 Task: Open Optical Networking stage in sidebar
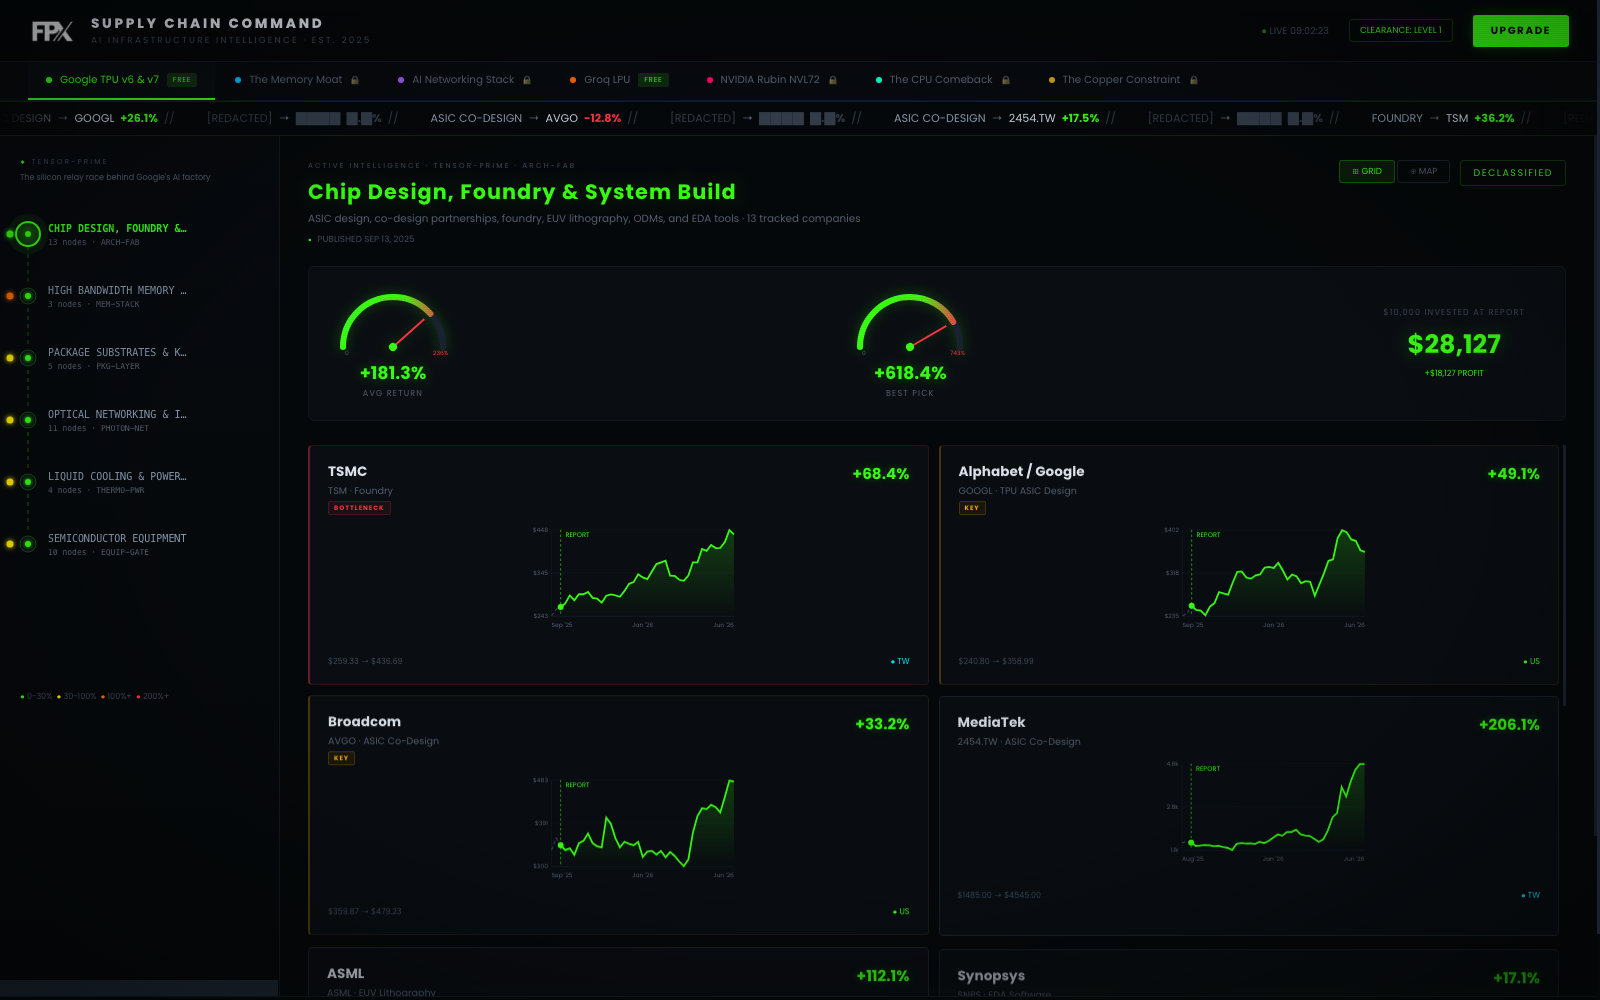pyautogui.click(x=117, y=420)
